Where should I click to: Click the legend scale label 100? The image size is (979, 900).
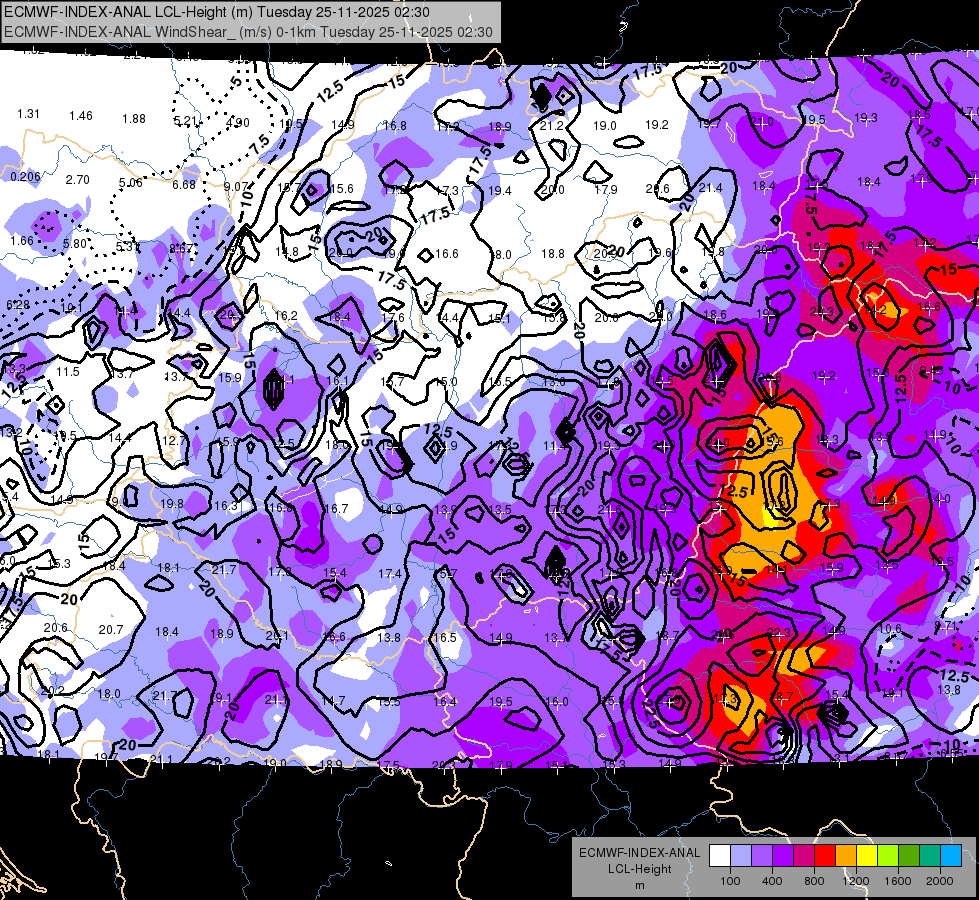coord(730,881)
